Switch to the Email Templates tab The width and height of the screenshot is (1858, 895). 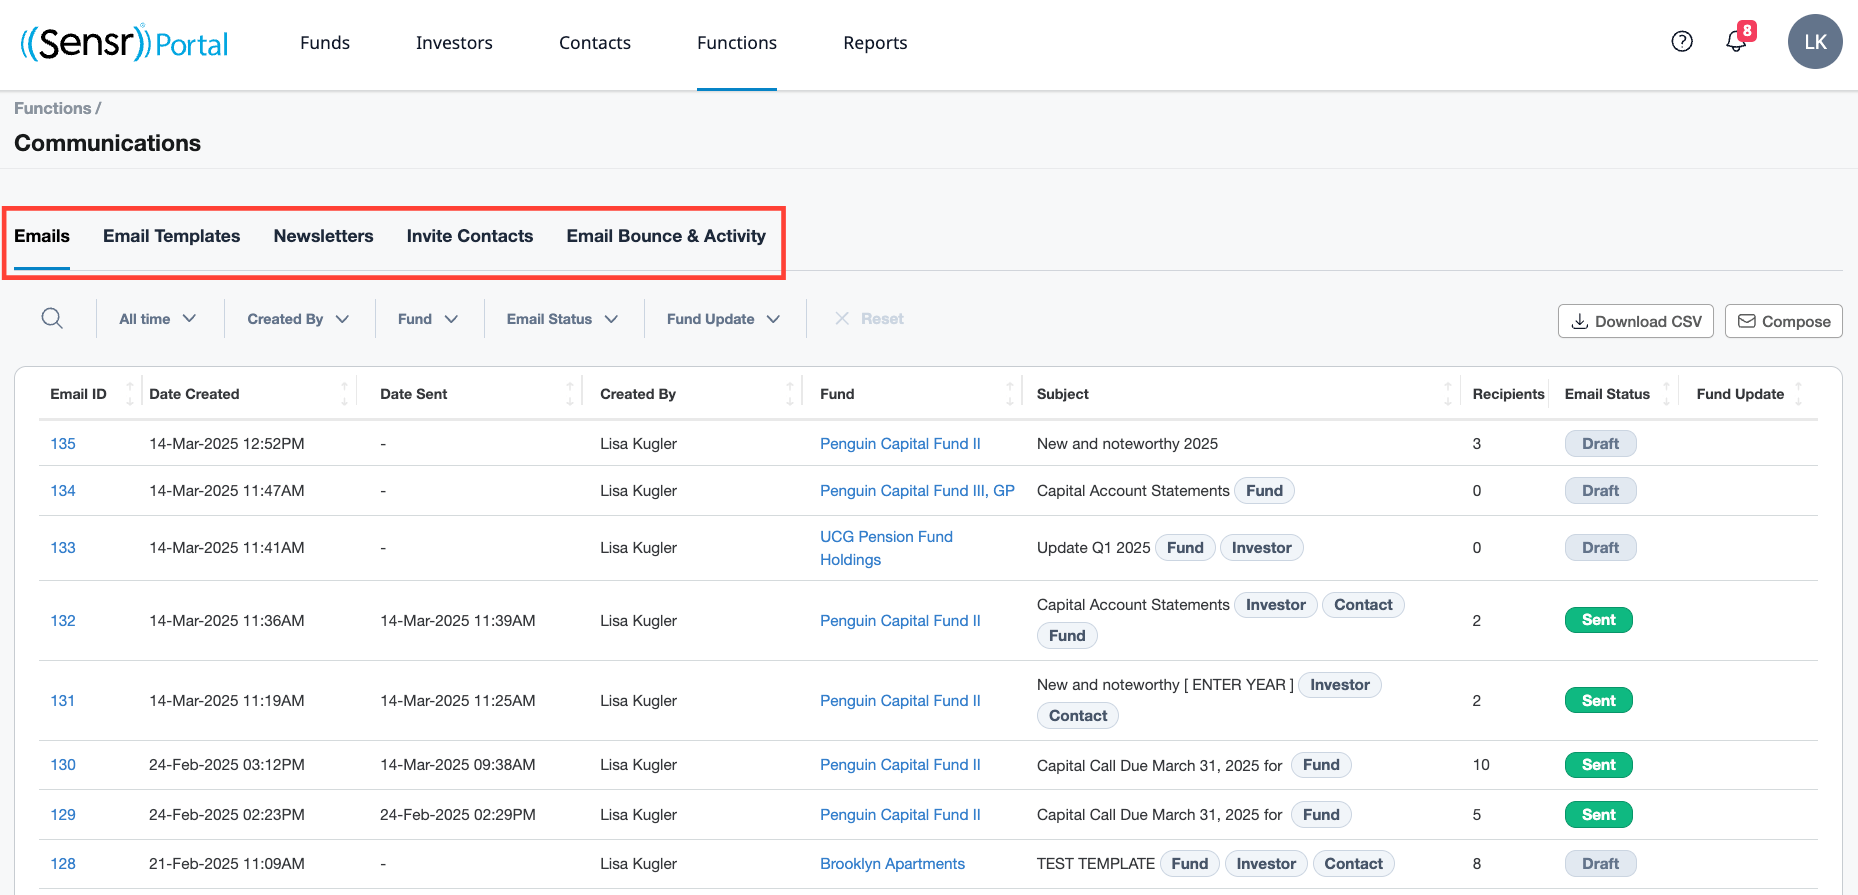pos(172,237)
